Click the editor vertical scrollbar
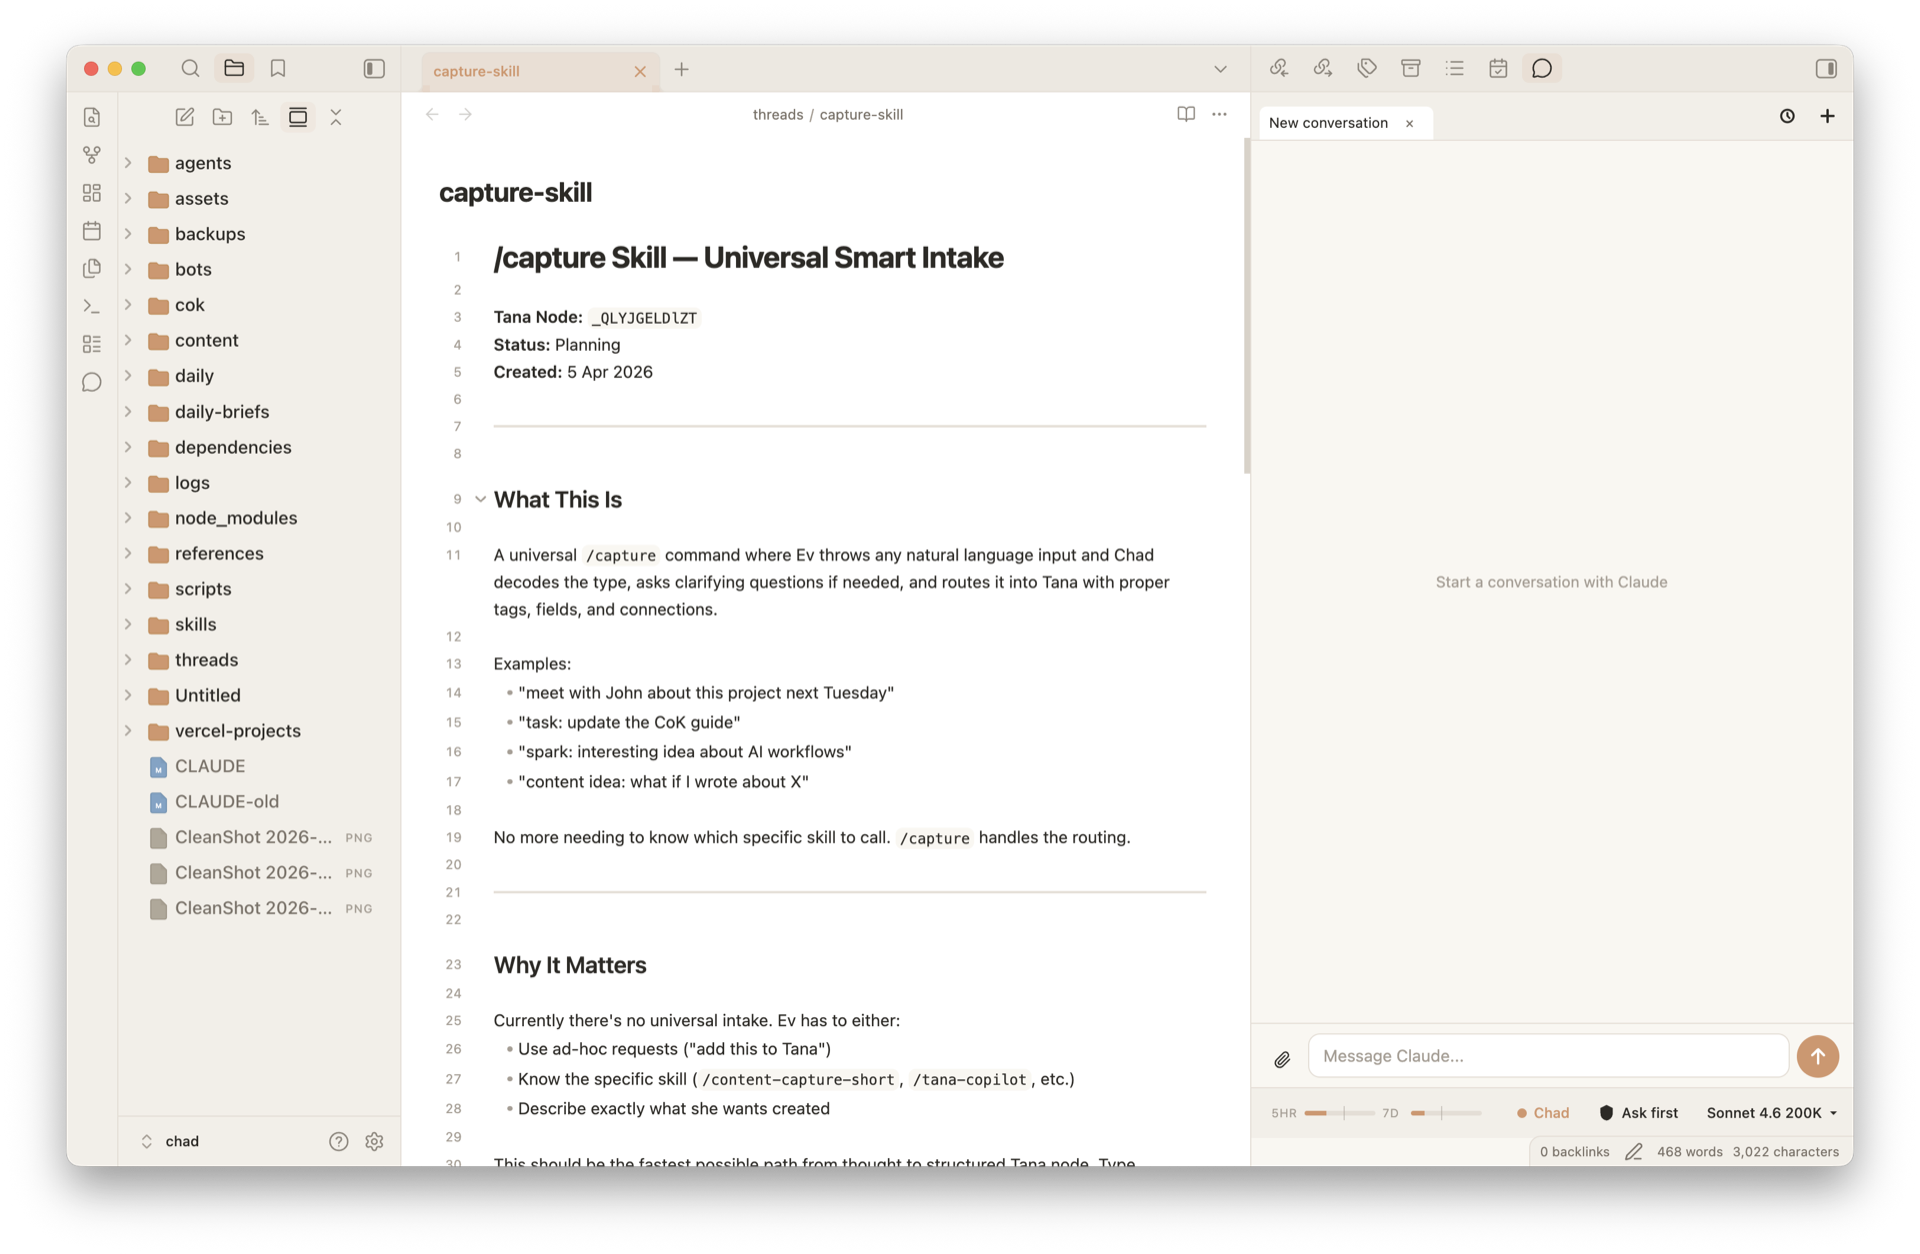Image resolution: width=1920 pixels, height=1254 pixels. pyautogui.click(x=1246, y=305)
